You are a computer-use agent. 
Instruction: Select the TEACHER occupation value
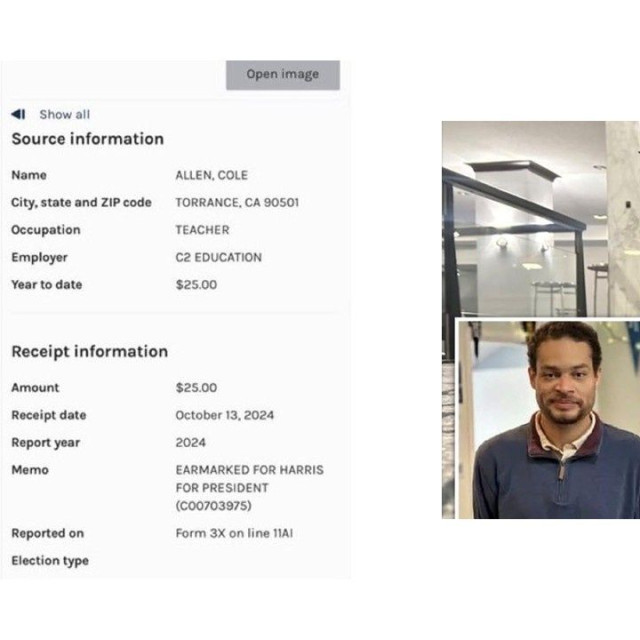click(203, 230)
